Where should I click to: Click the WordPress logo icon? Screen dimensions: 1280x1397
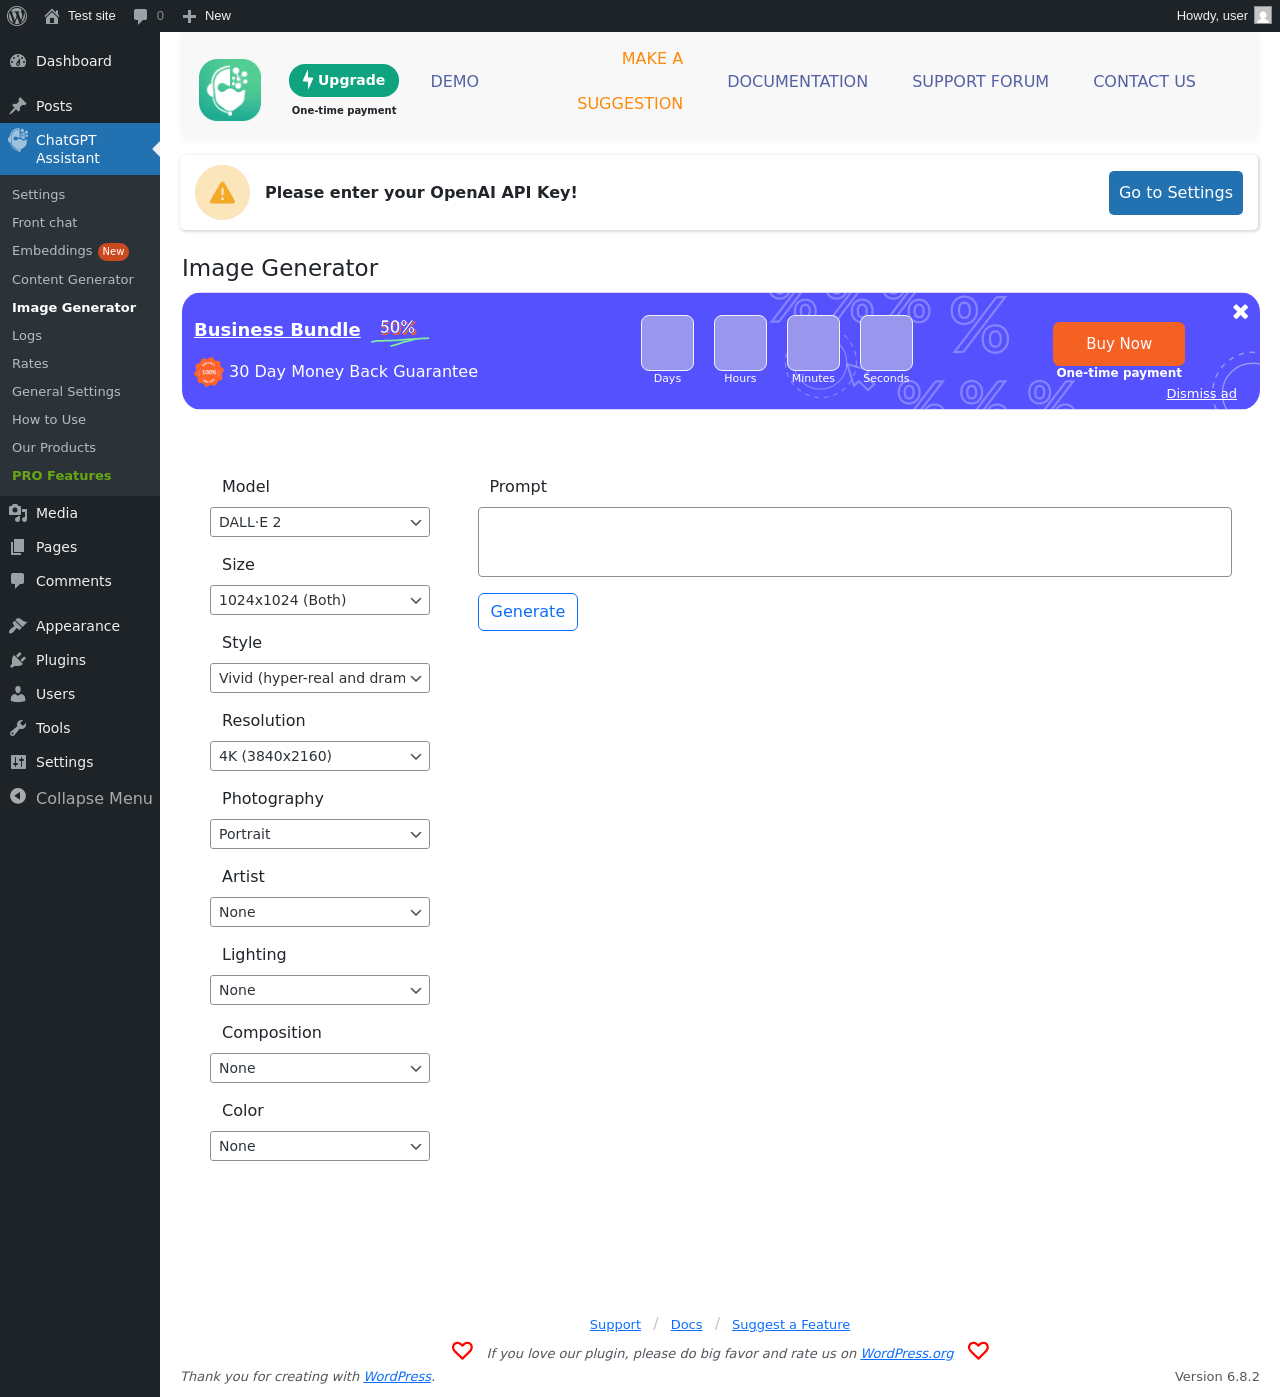(17, 16)
